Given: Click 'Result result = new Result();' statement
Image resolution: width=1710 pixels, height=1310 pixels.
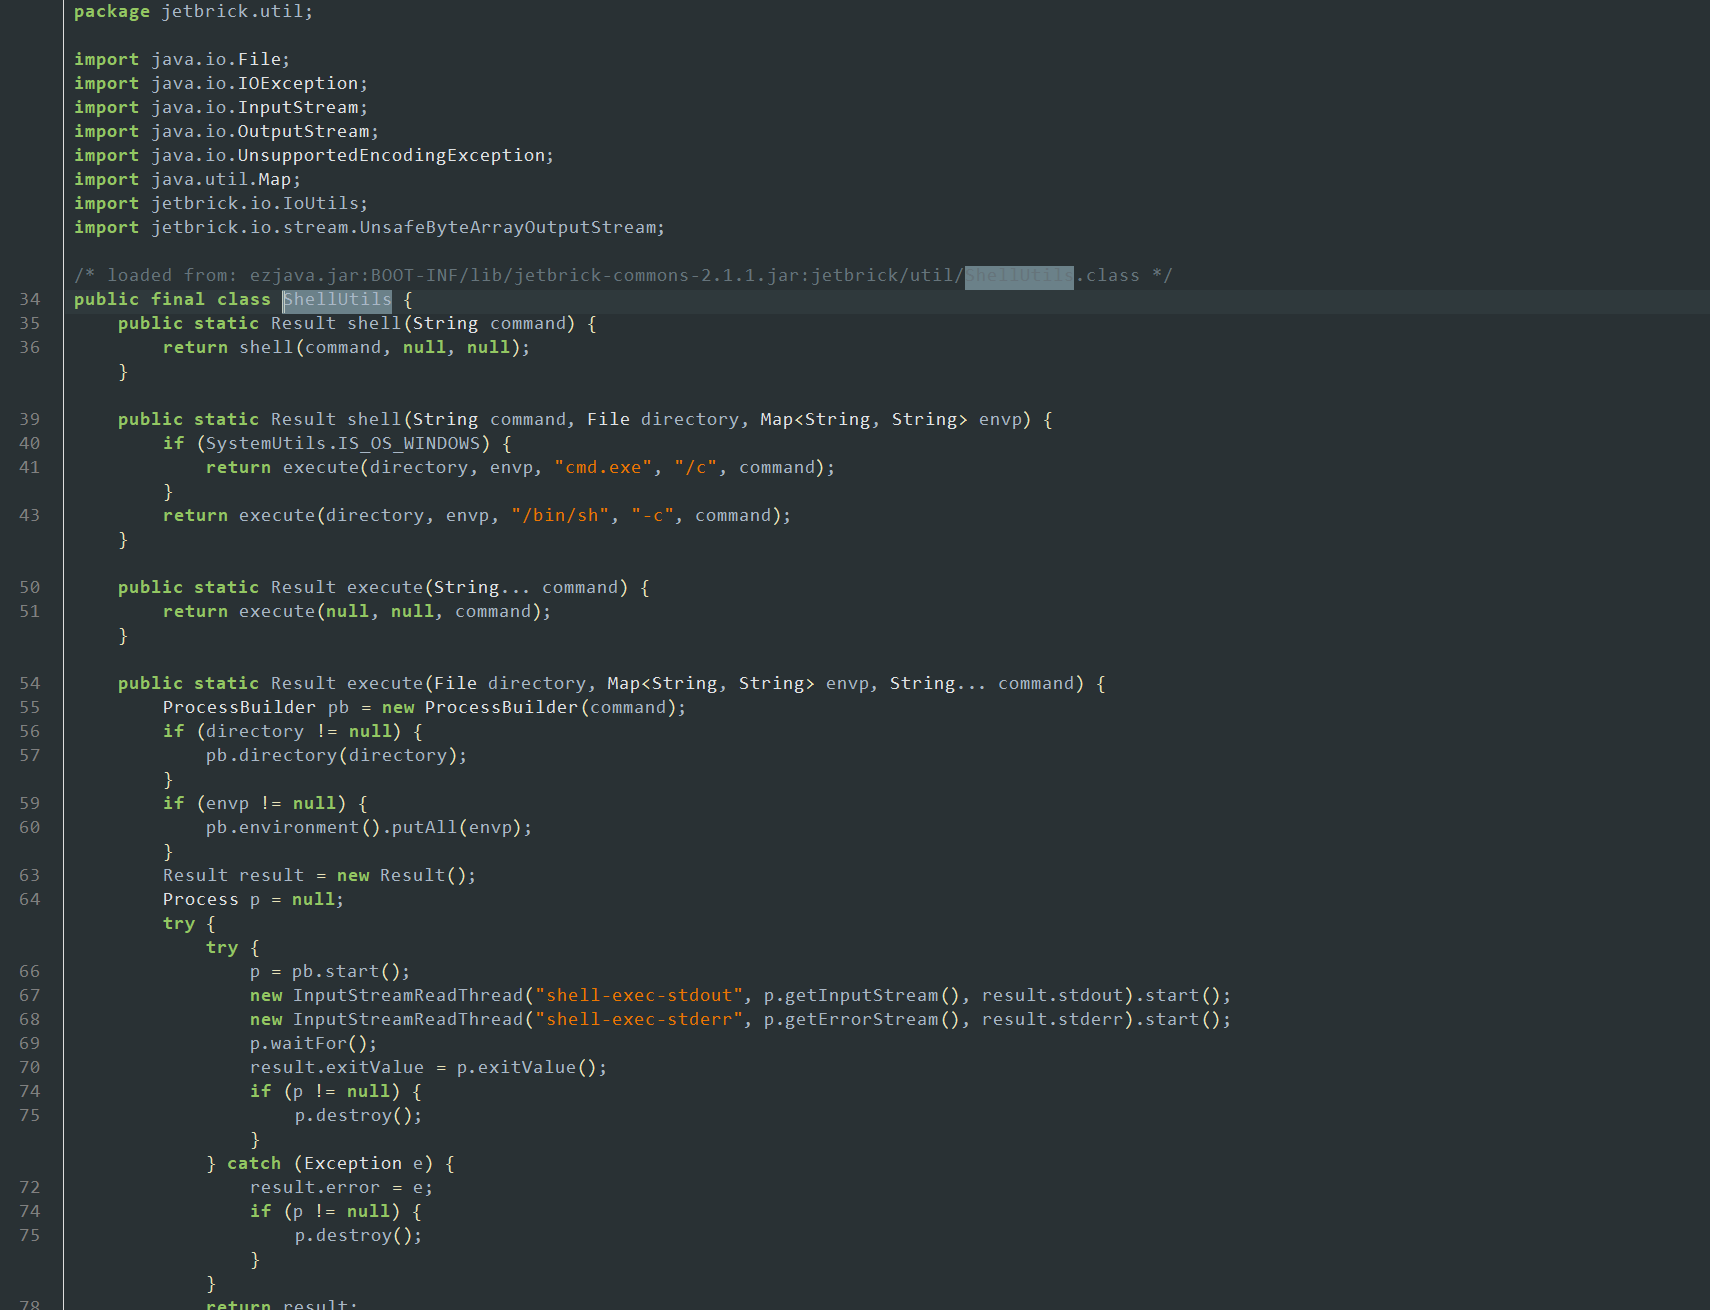Looking at the screenshot, I should (x=320, y=875).
